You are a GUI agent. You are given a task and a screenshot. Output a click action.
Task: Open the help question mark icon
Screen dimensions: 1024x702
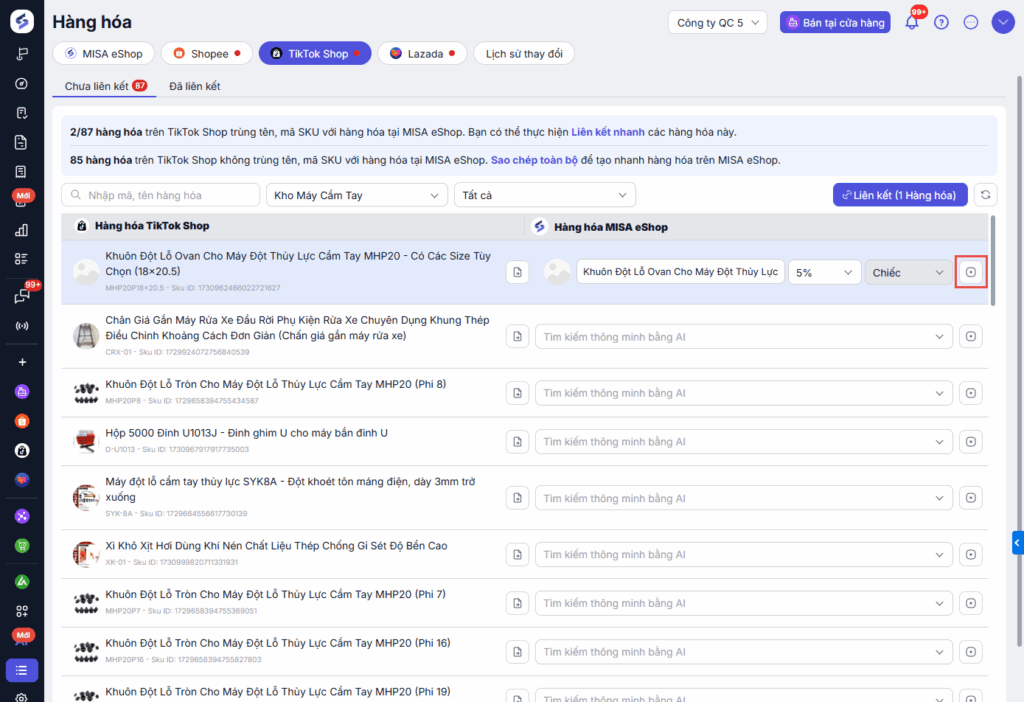click(941, 22)
